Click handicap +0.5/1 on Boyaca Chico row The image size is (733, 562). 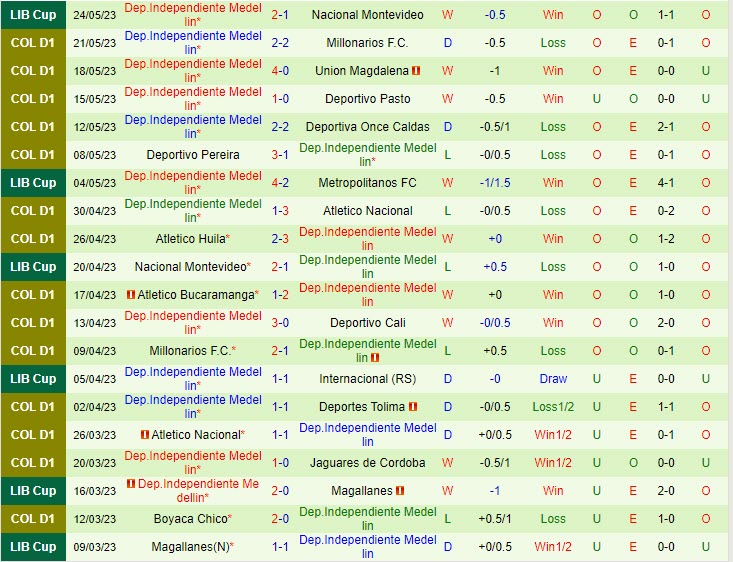[495, 519]
